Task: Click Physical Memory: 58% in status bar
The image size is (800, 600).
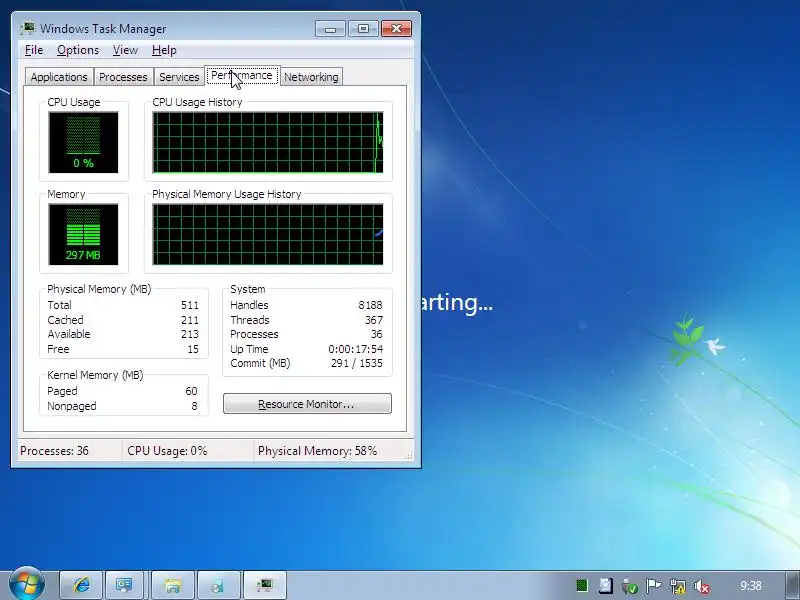Action: click(318, 451)
